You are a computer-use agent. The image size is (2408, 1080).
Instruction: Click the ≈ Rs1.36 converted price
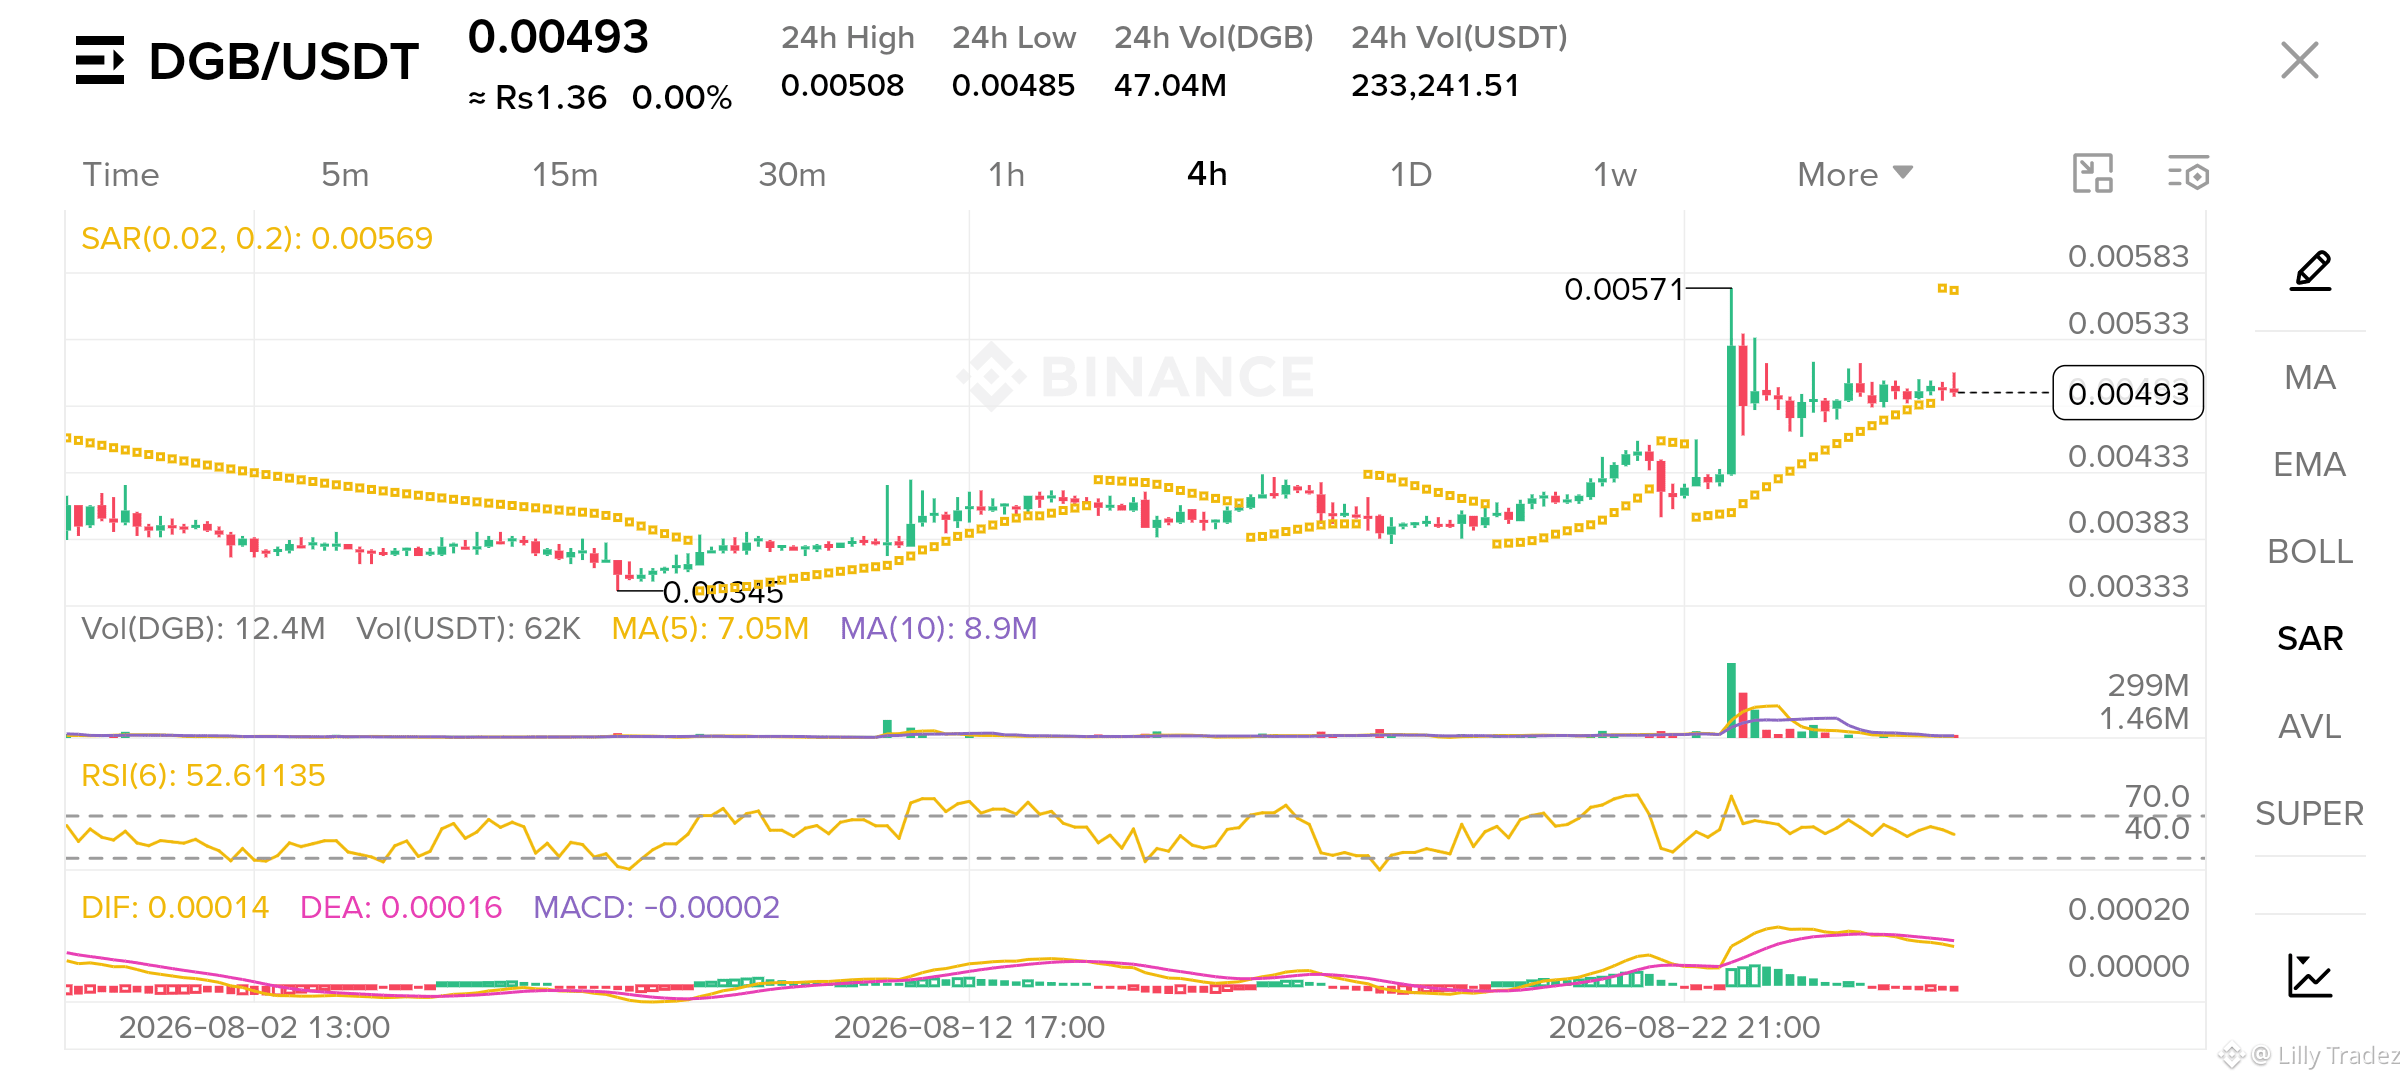[x=538, y=97]
